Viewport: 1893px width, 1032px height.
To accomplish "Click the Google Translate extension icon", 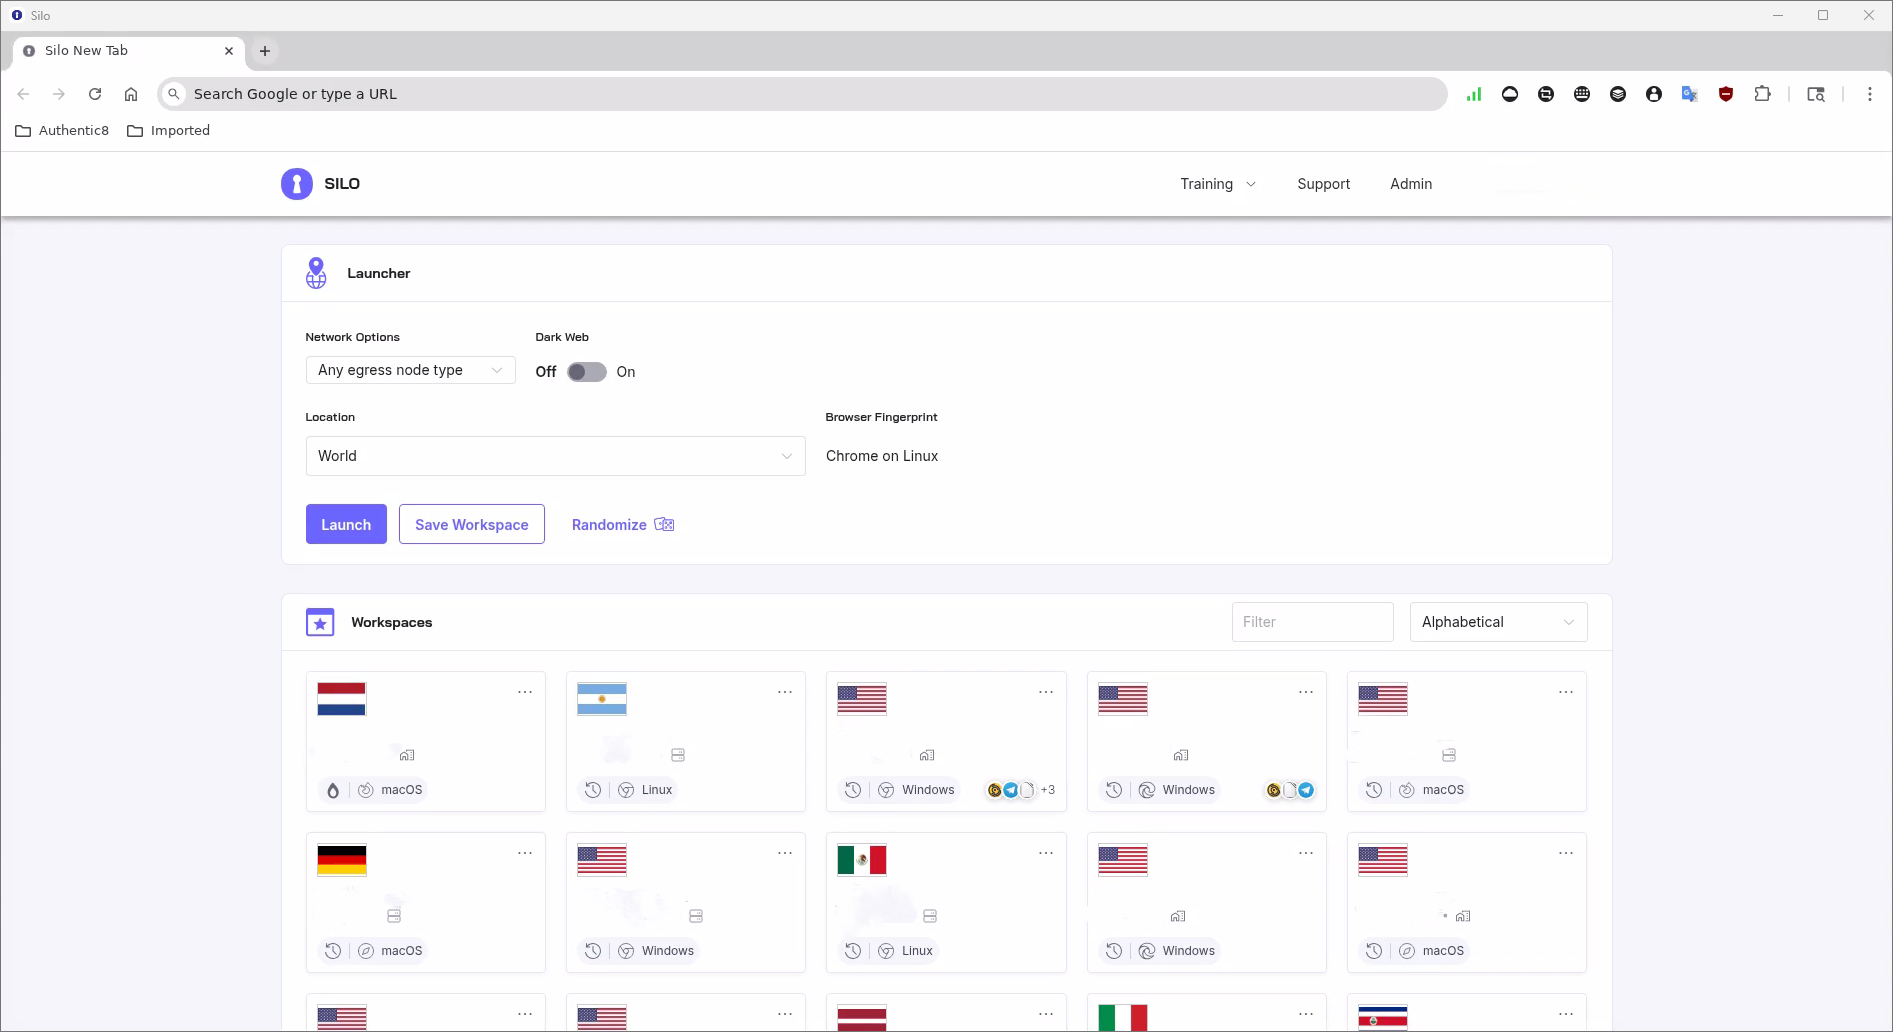I will pyautogui.click(x=1690, y=94).
